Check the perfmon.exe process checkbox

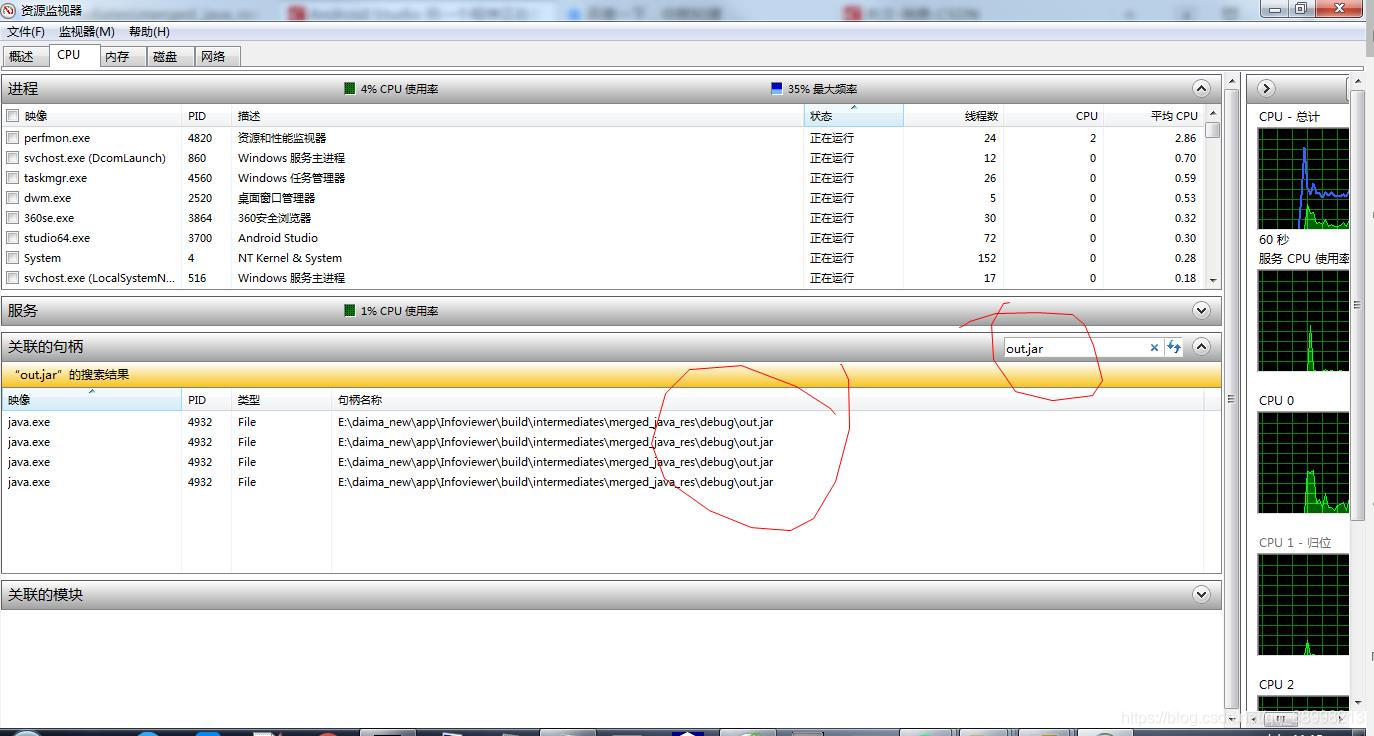click(x=12, y=138)
